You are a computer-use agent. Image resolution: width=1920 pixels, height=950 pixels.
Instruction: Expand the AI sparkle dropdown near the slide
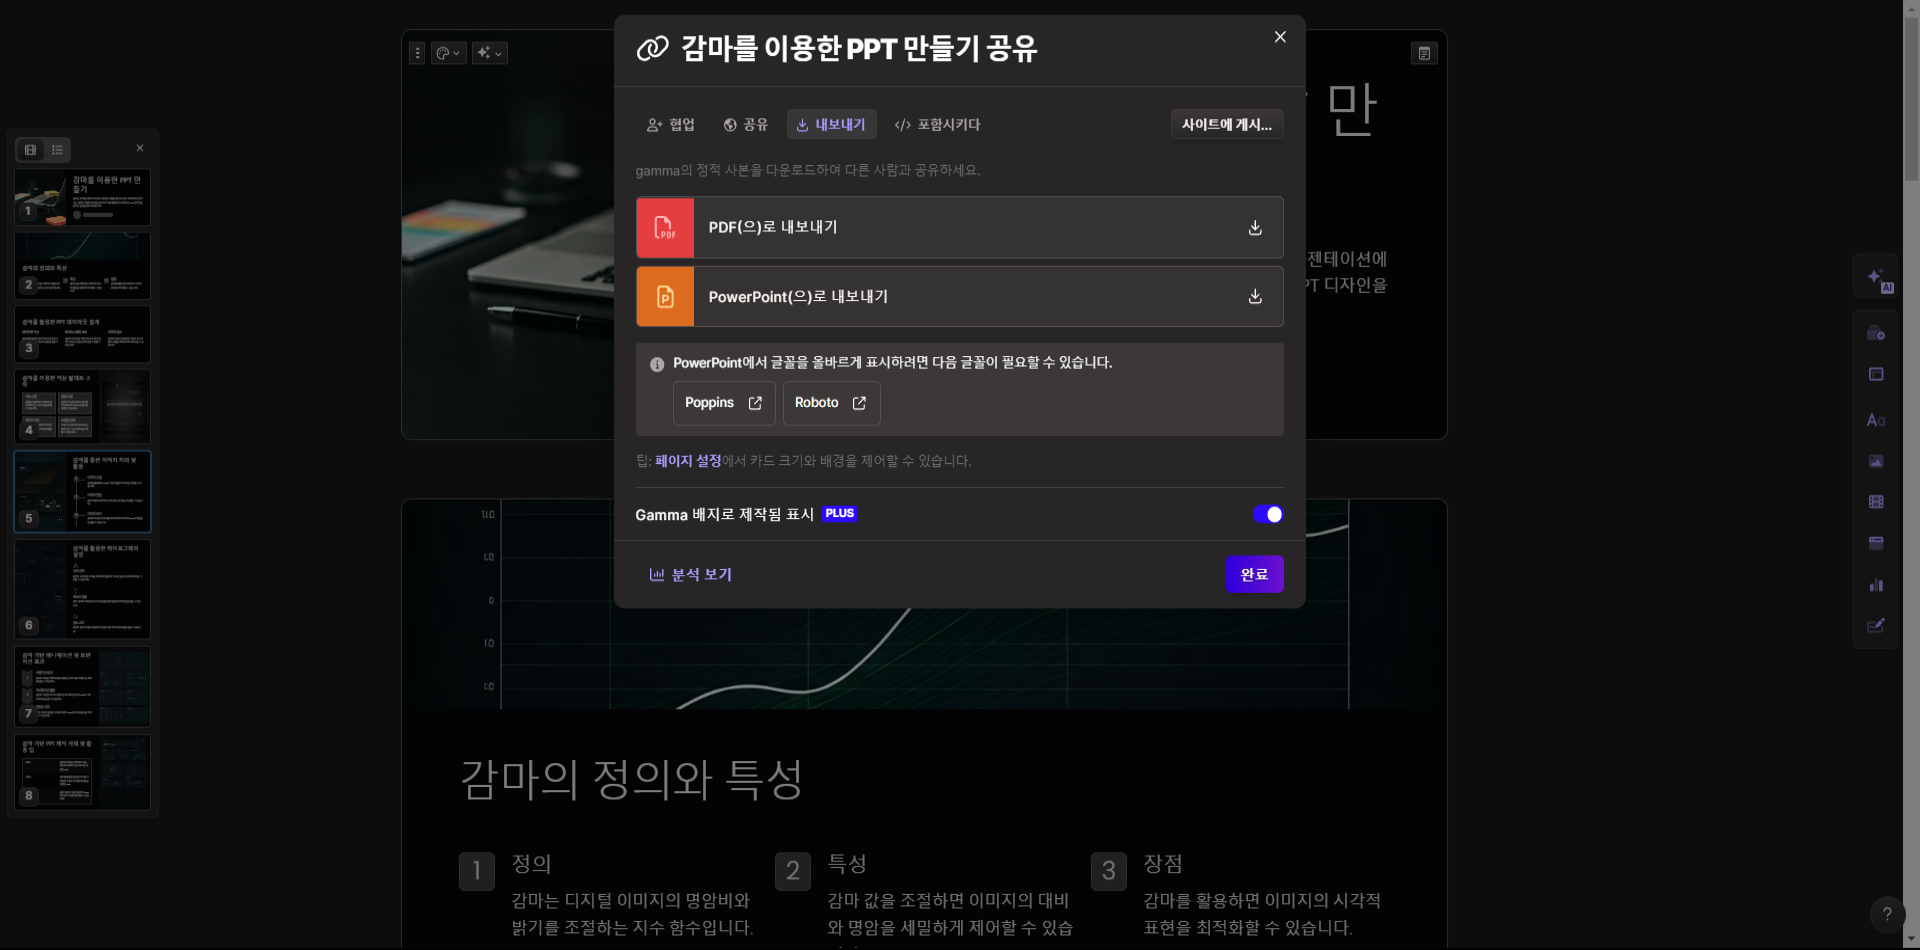tap(489, 53)
